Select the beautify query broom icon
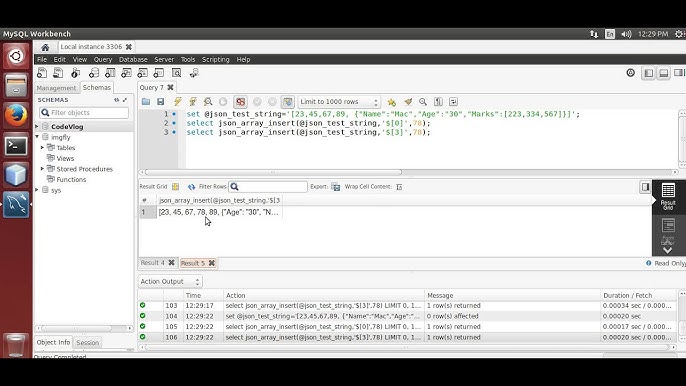The width and height of the screenshot is (686, 386). click(408, 102)
